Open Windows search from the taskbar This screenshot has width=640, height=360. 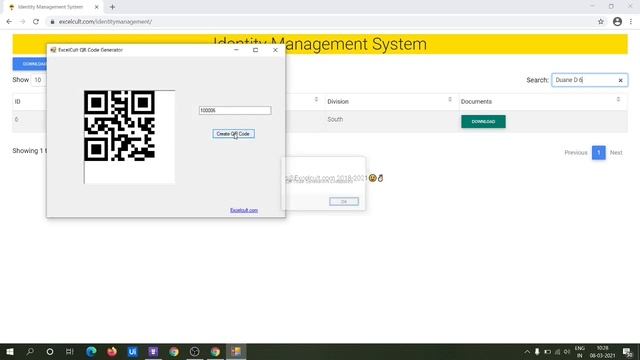[30, 351]
